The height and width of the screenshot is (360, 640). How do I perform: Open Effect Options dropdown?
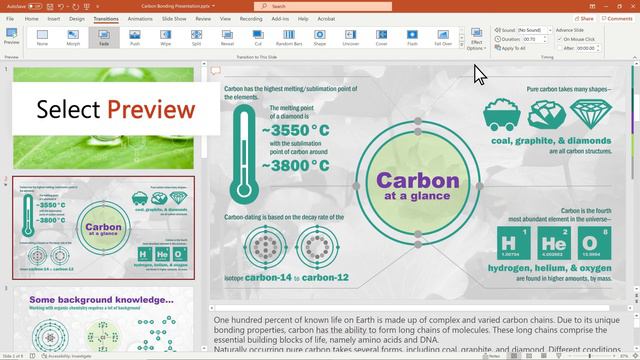click(476, 40)
